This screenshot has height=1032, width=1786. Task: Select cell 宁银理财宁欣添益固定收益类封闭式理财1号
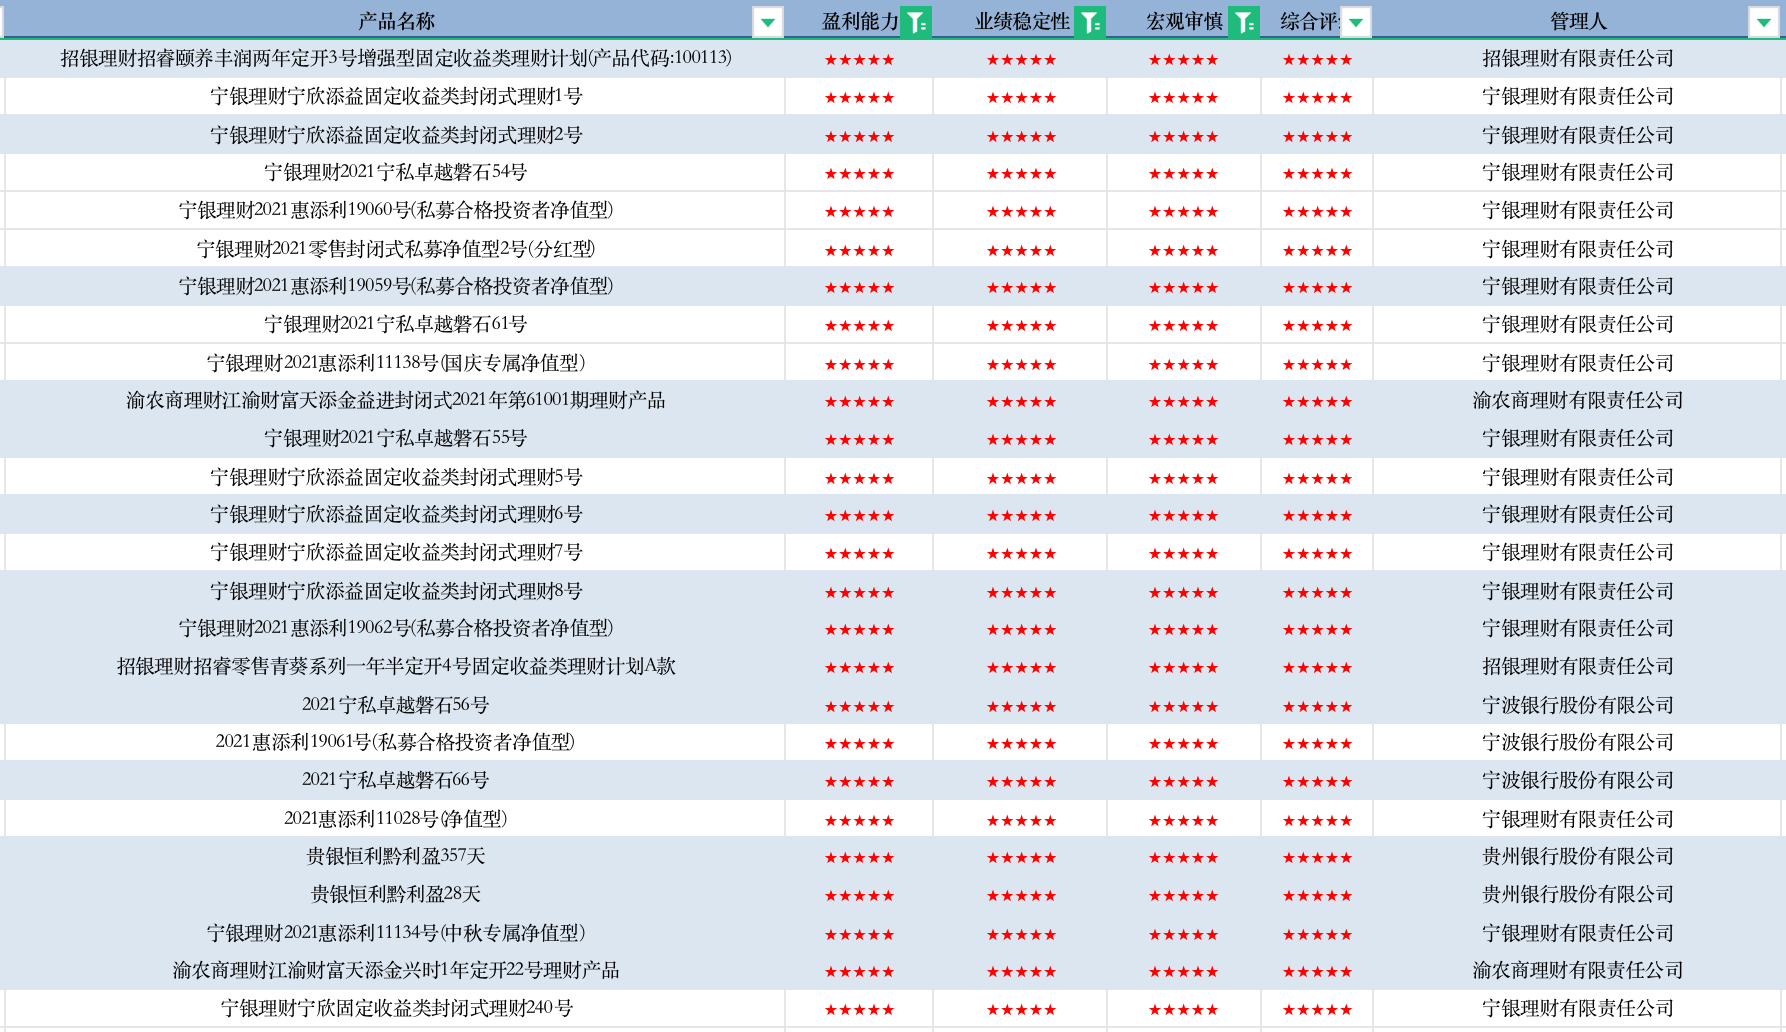(x=395, y=96)
